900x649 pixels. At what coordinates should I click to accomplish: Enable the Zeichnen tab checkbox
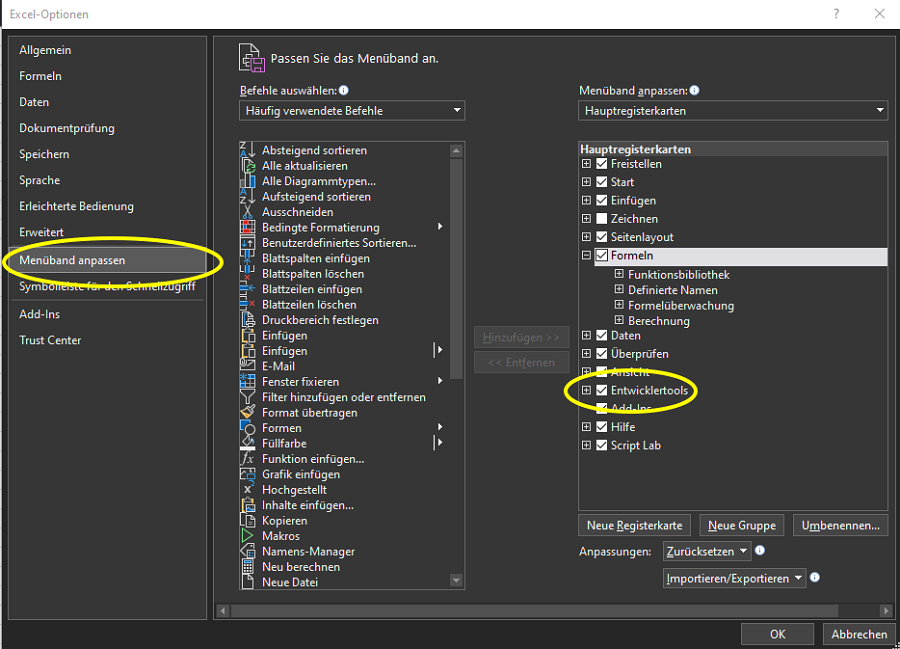pyautogui.click(x=602, y=219)
